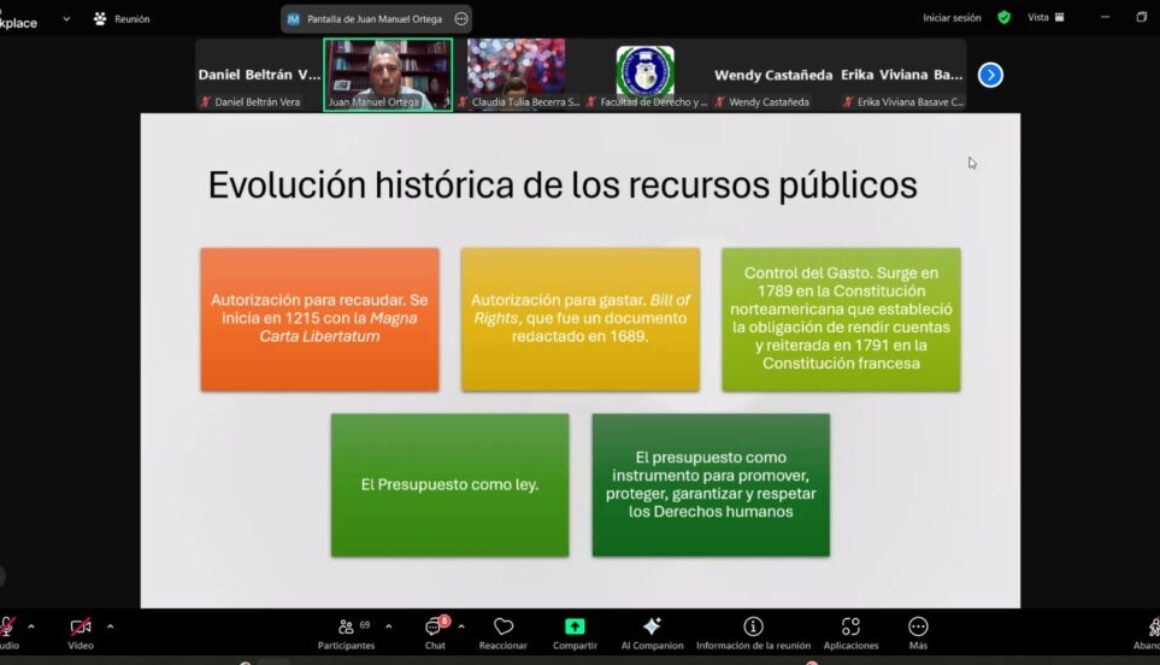1160x665 pixels.
Task: Minimize the Zoom window
Action: point(1105,17)
